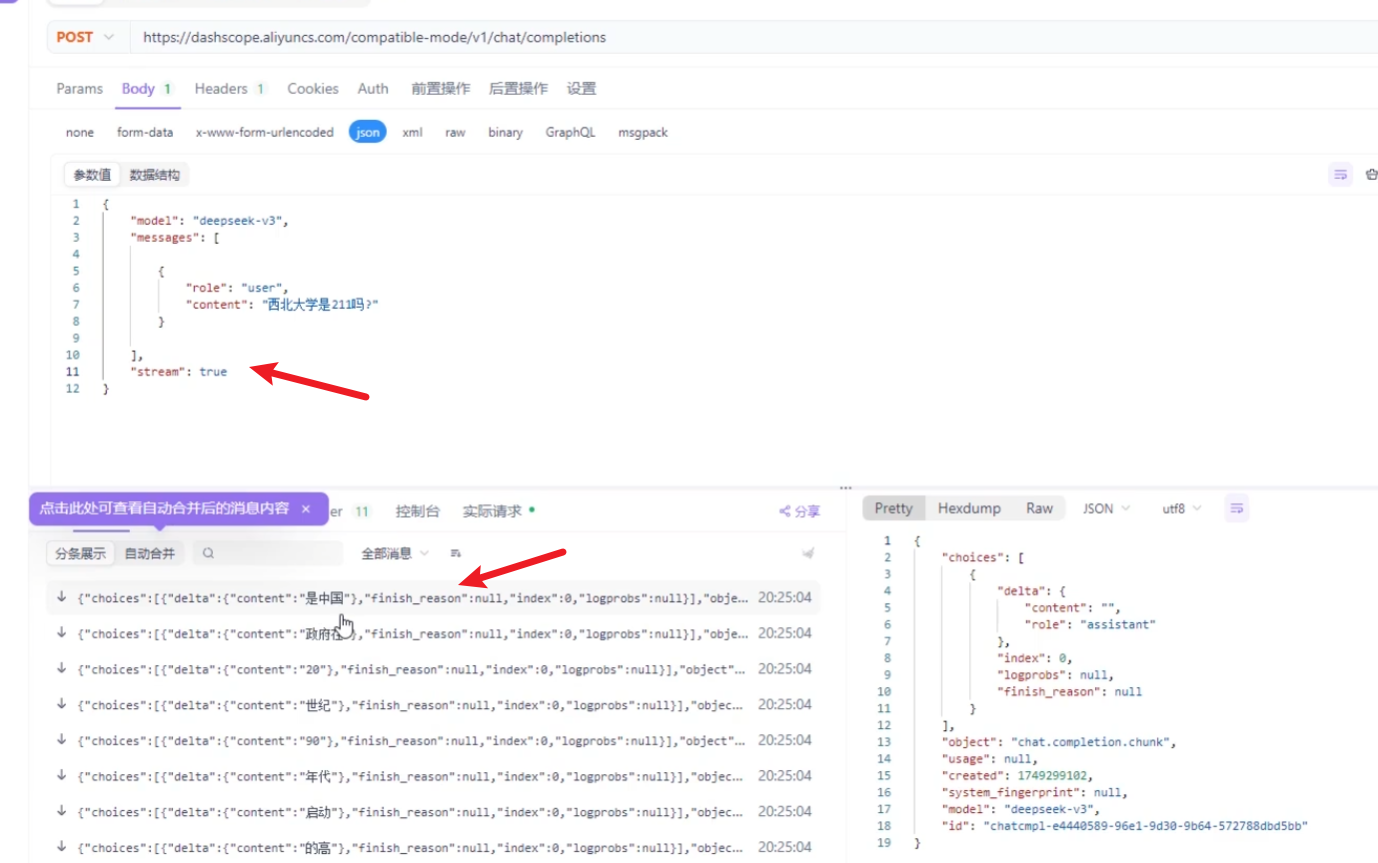Select 分条展示 message display mode
The width and height of the screenshot is (1378, 863).
coord(80,553)
